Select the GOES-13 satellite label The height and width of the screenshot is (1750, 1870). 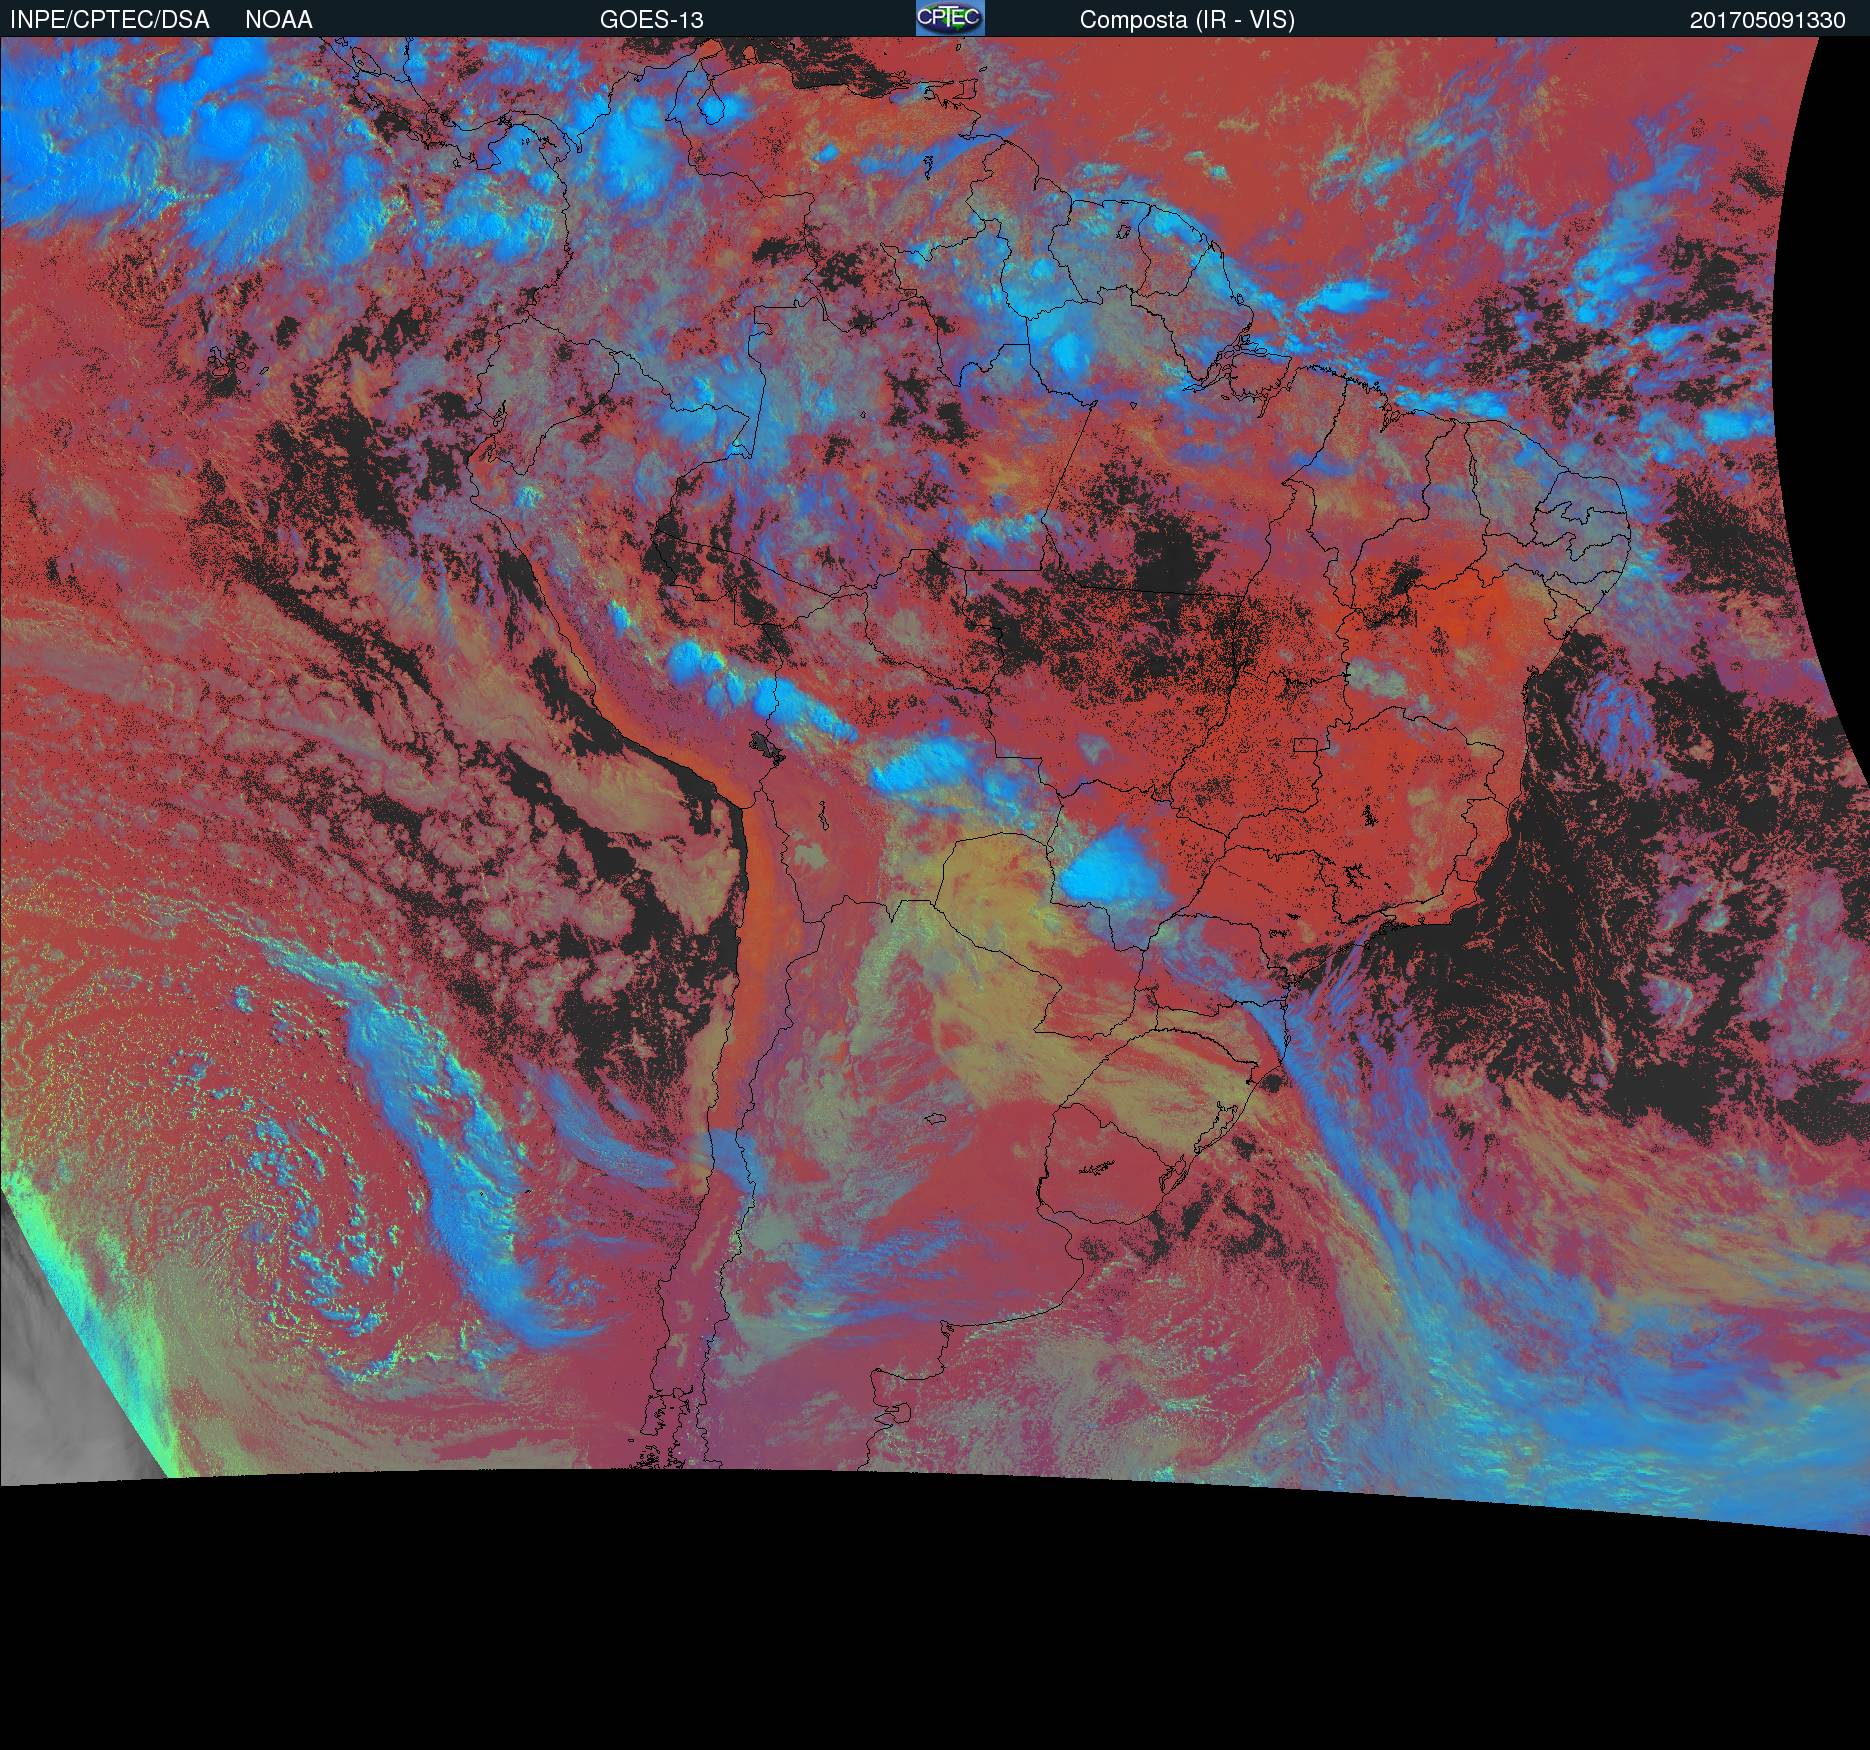tap(652, 20)
